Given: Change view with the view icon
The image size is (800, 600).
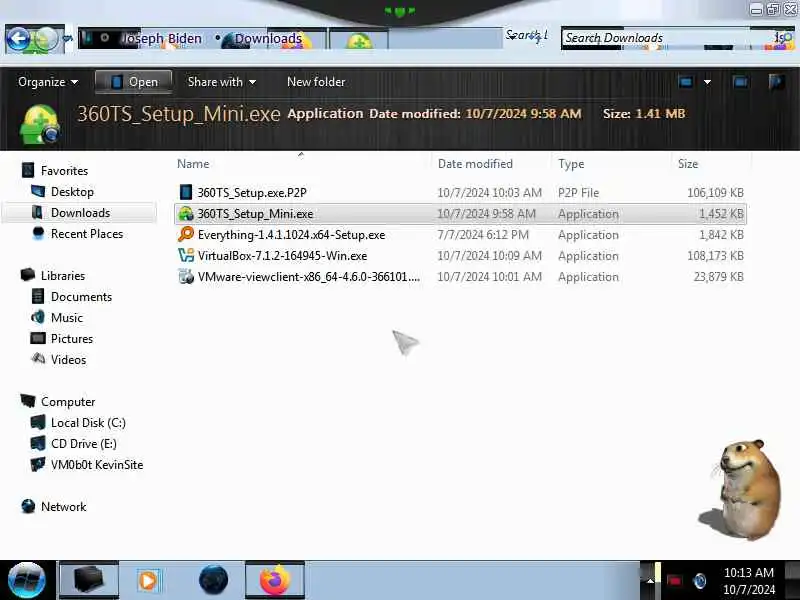Looking at the screenshot, I should (685, 82).
